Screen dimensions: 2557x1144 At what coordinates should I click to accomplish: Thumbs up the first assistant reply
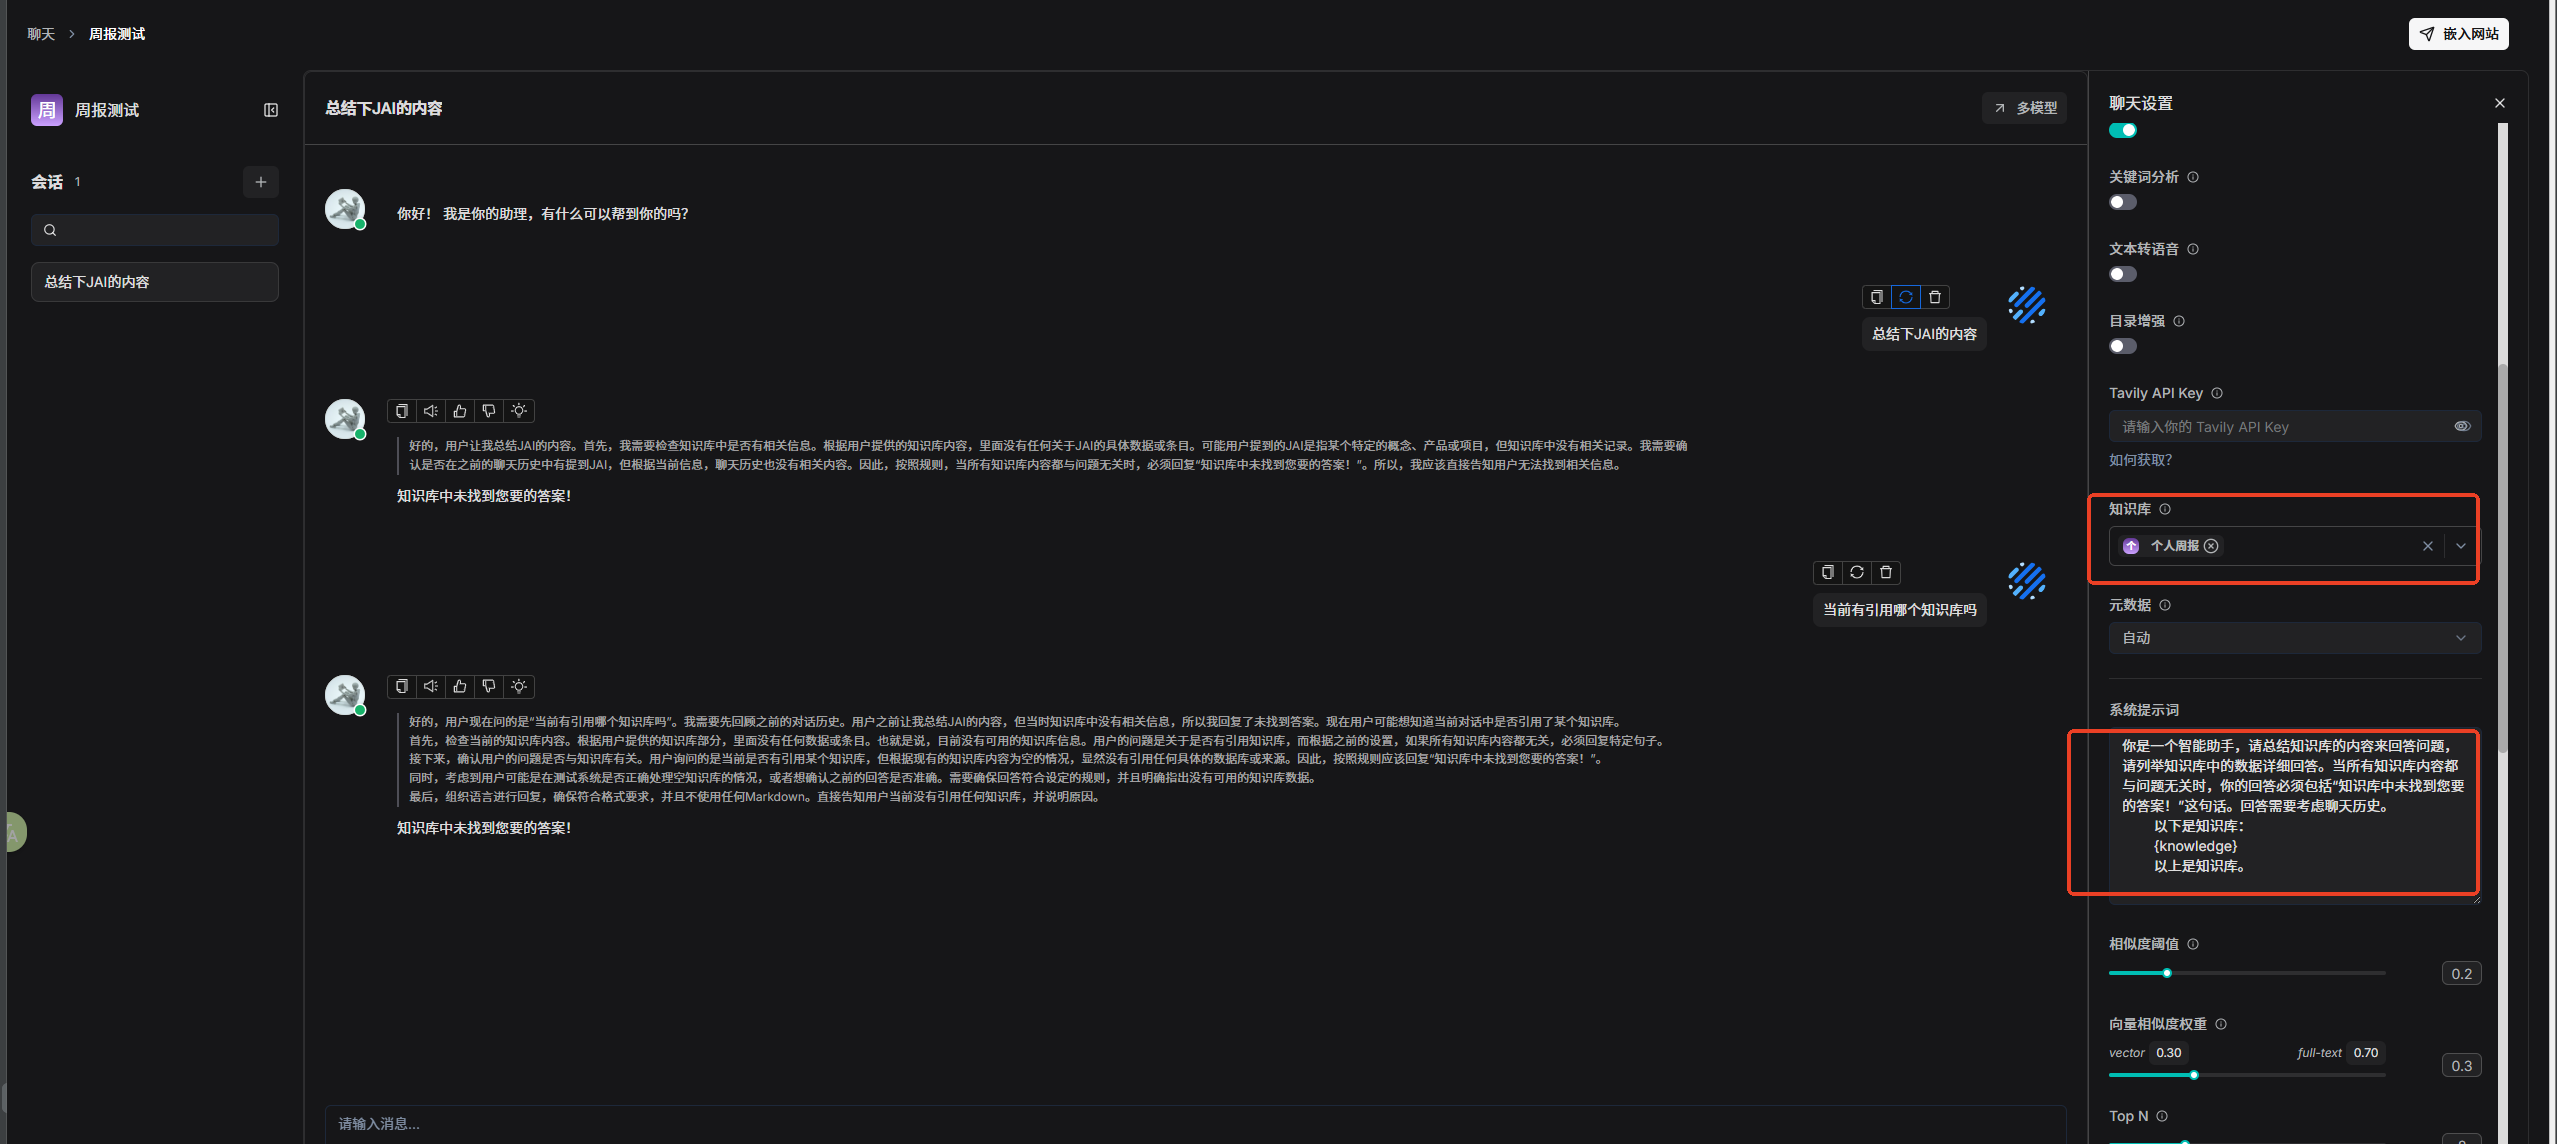pyautogui.click(x=459, y=411)
